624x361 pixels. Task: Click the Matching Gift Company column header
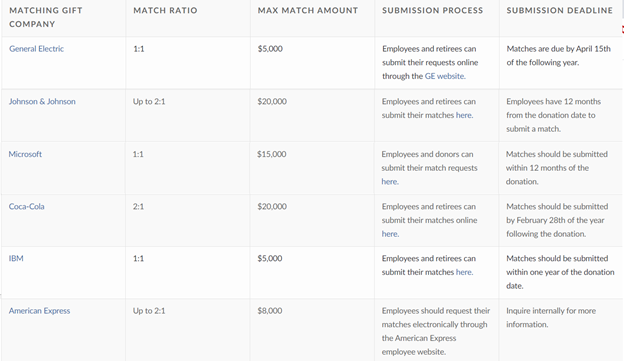coord(46,17)
